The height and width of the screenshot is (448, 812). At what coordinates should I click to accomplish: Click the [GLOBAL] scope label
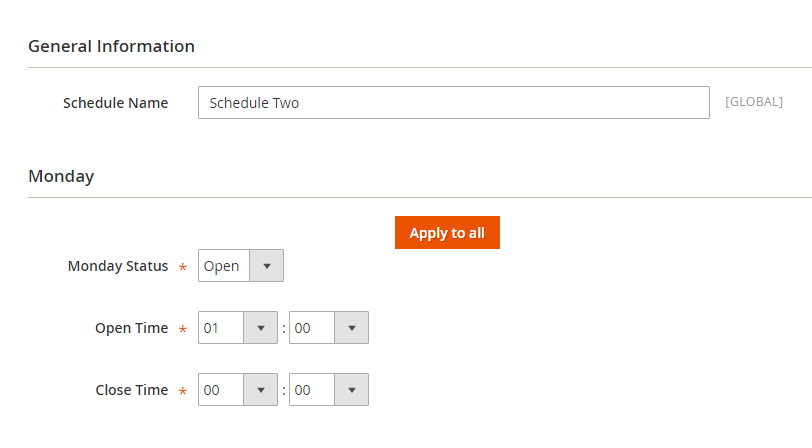pos(754,102)
